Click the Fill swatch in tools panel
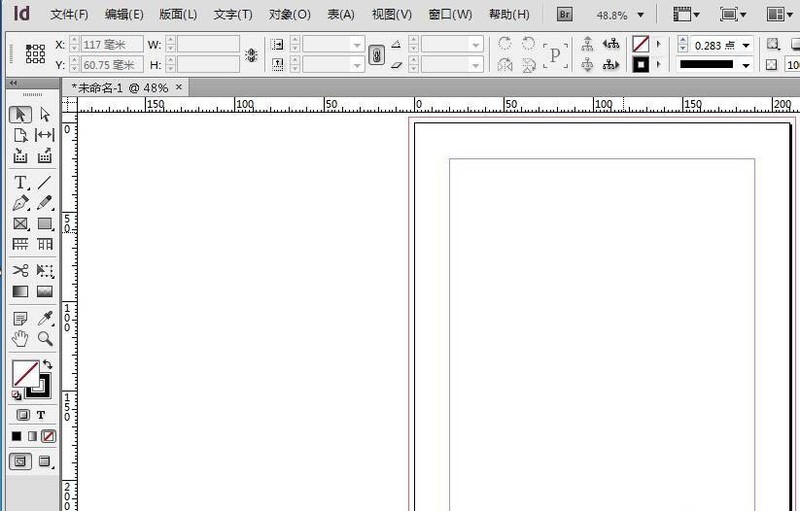 tap(25, 373)
